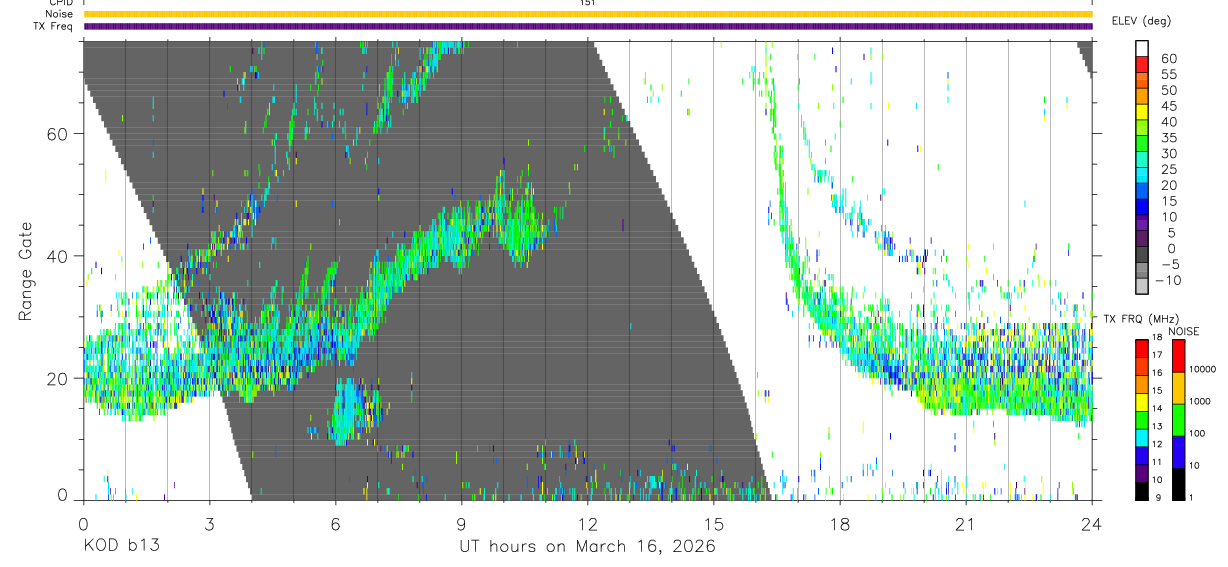Click the 'UT hours on March 16, 2026' axis title
1228x567 pixels.
click(587, 547)
